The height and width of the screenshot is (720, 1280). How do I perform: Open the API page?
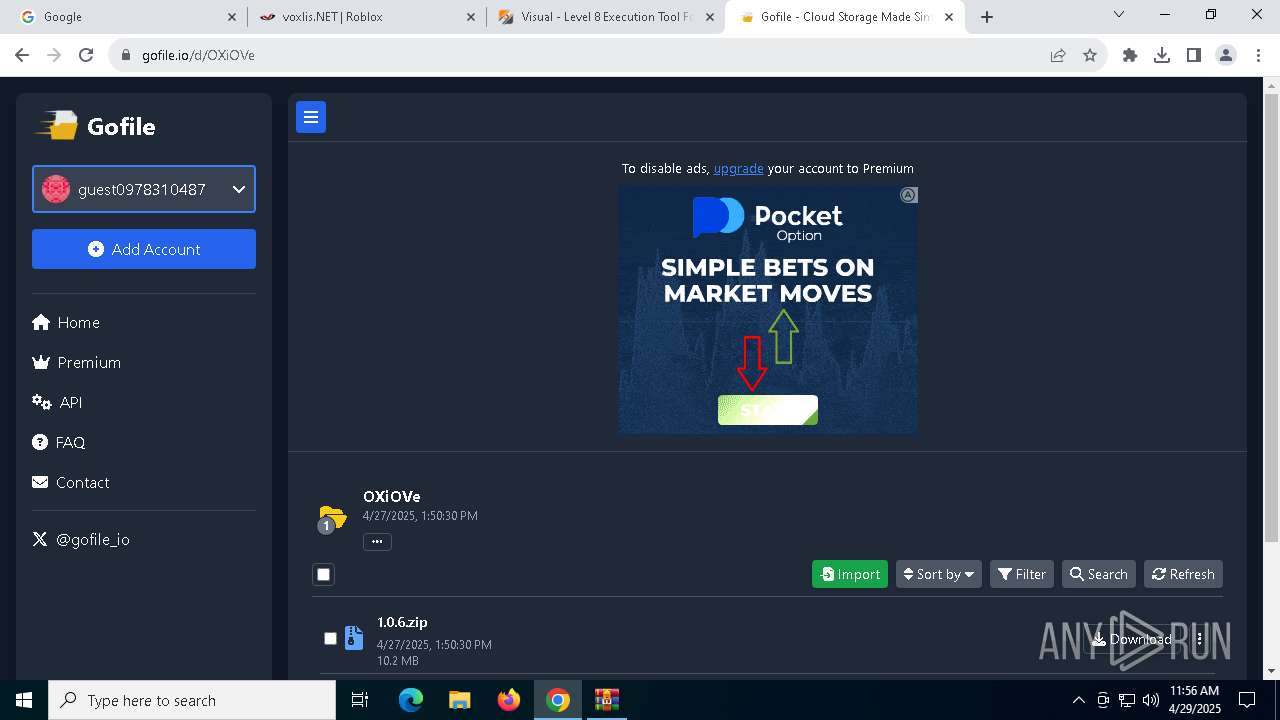(57, 402)
